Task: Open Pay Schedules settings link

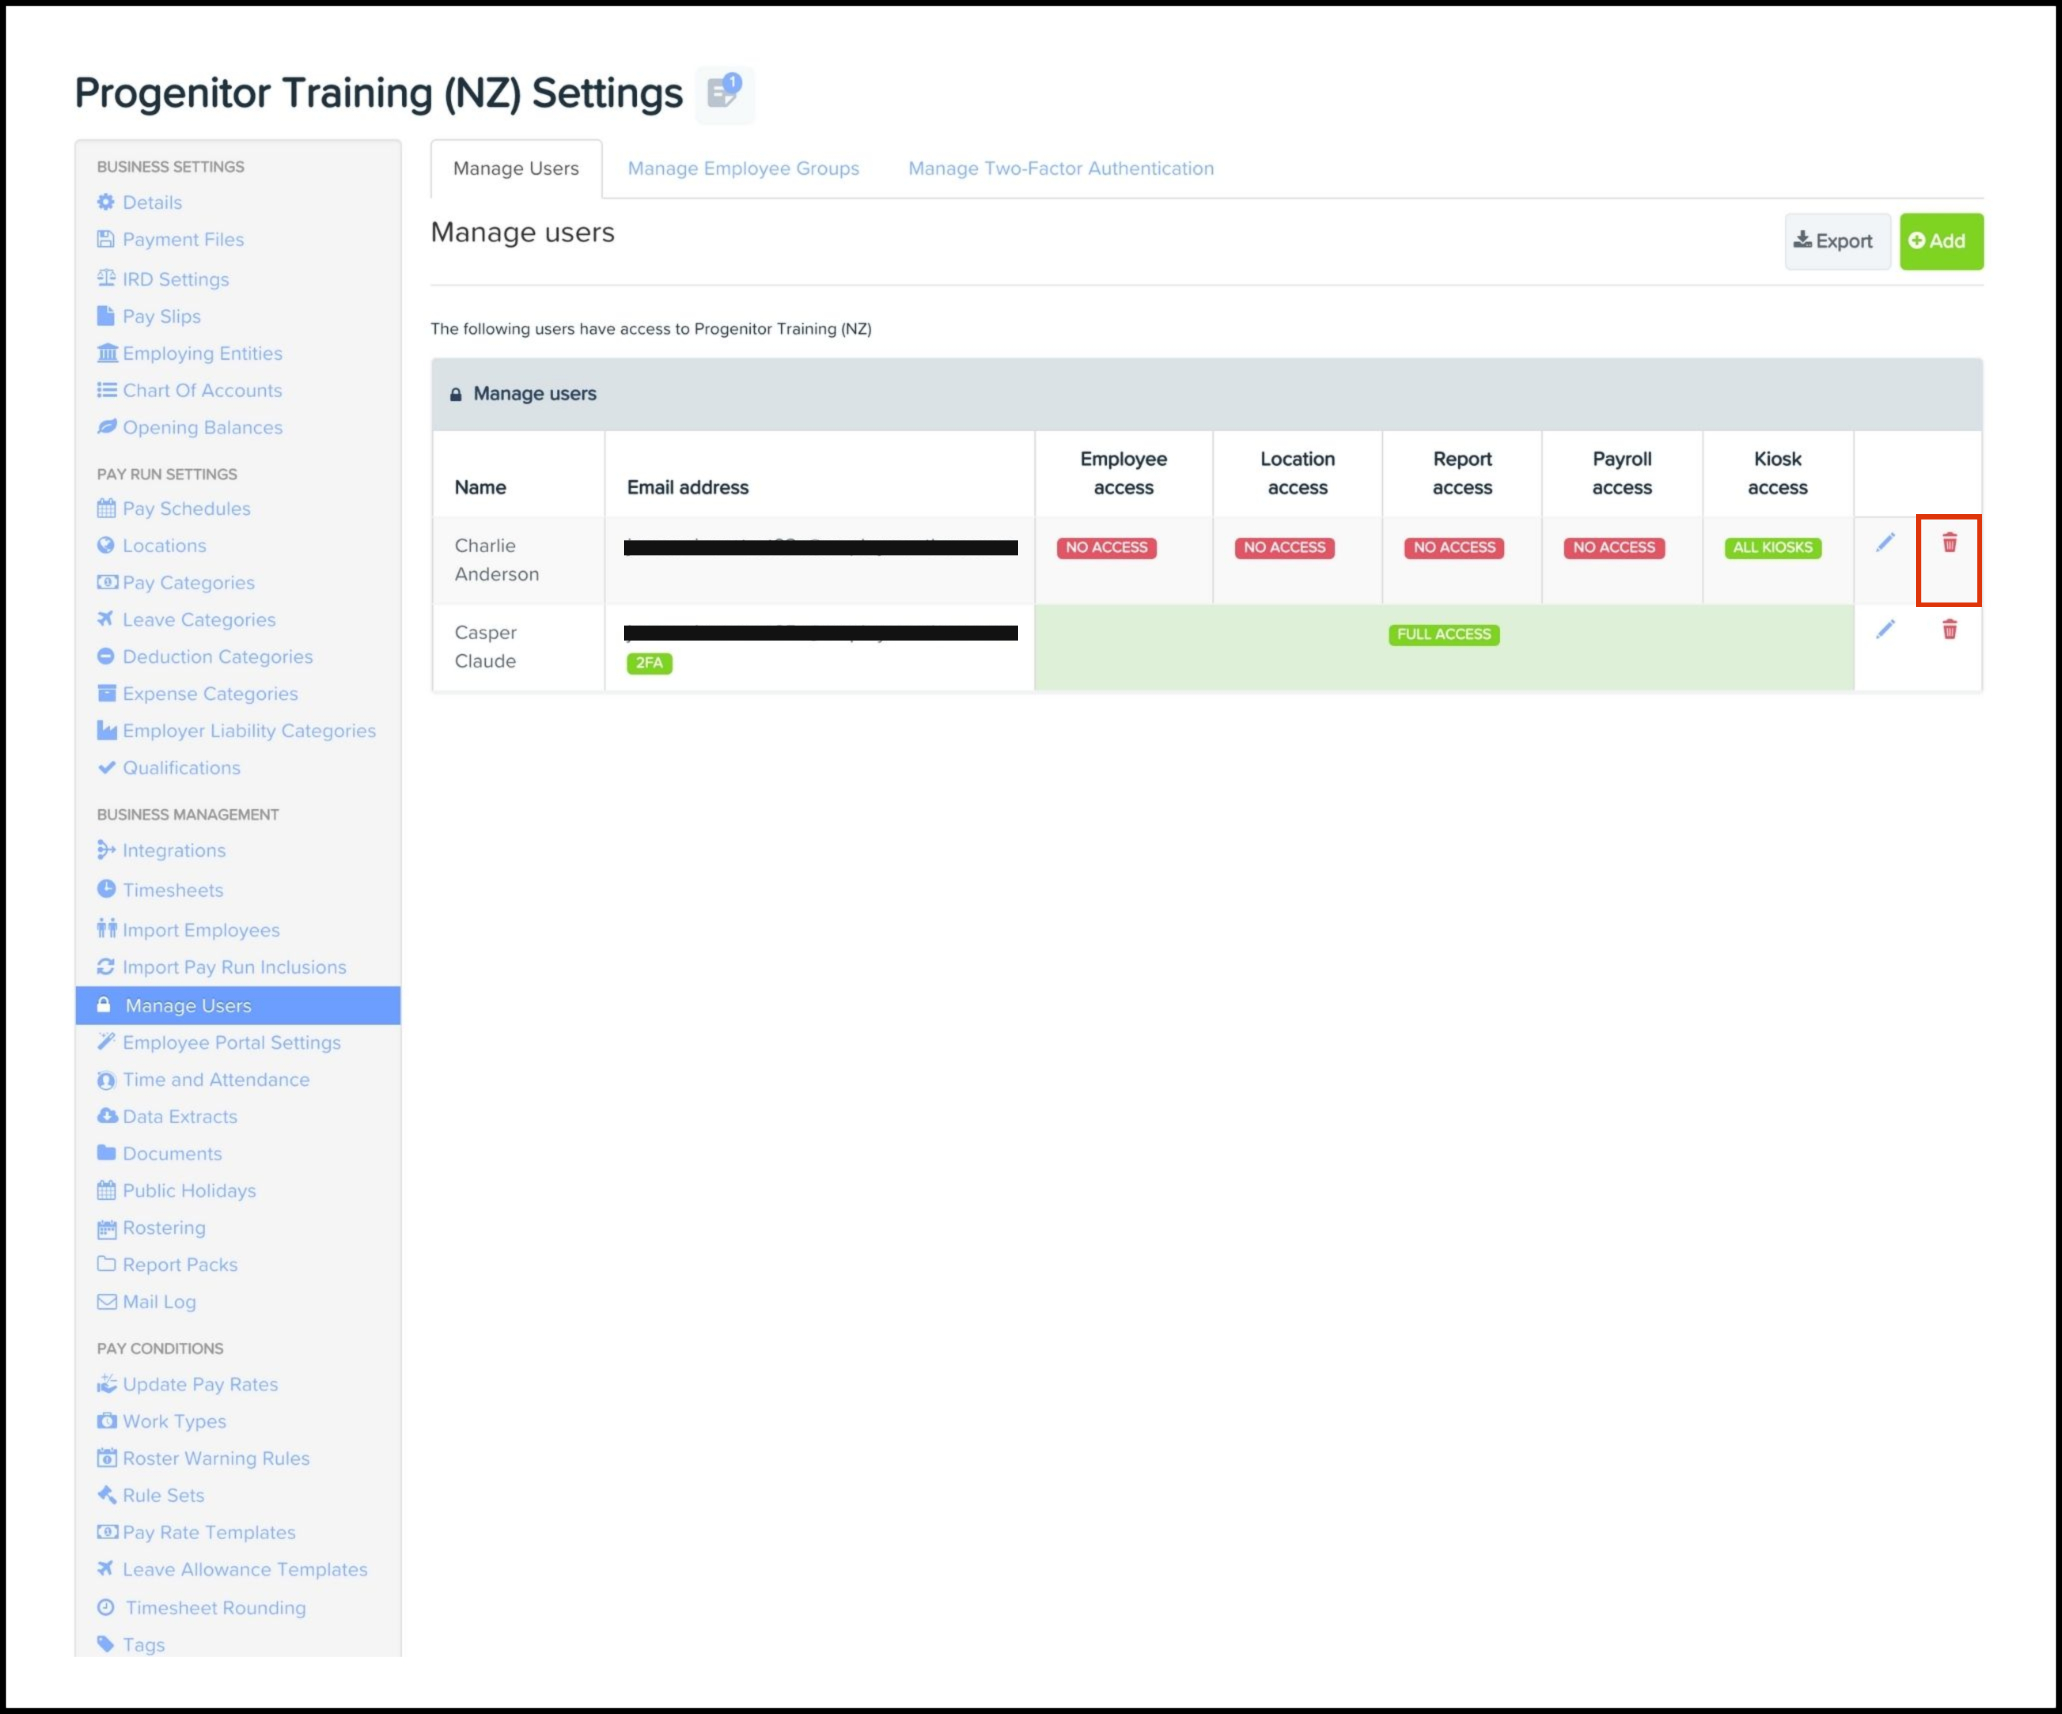Action: tap(186, 508)
